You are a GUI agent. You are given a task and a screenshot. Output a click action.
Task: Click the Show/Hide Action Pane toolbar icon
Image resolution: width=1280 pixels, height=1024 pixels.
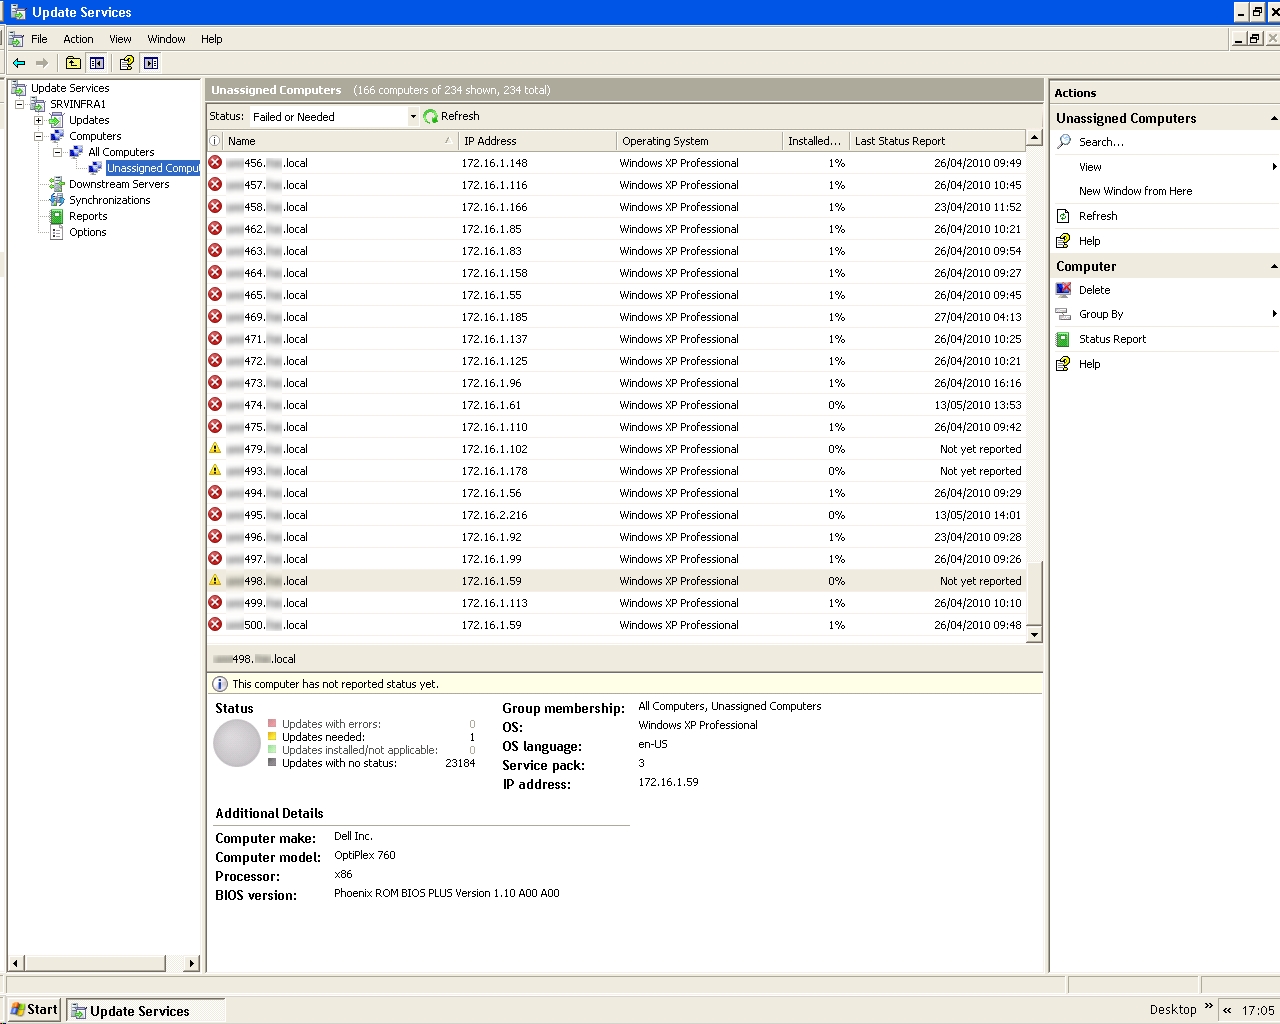pyautogui.click(x=151, y=62)
